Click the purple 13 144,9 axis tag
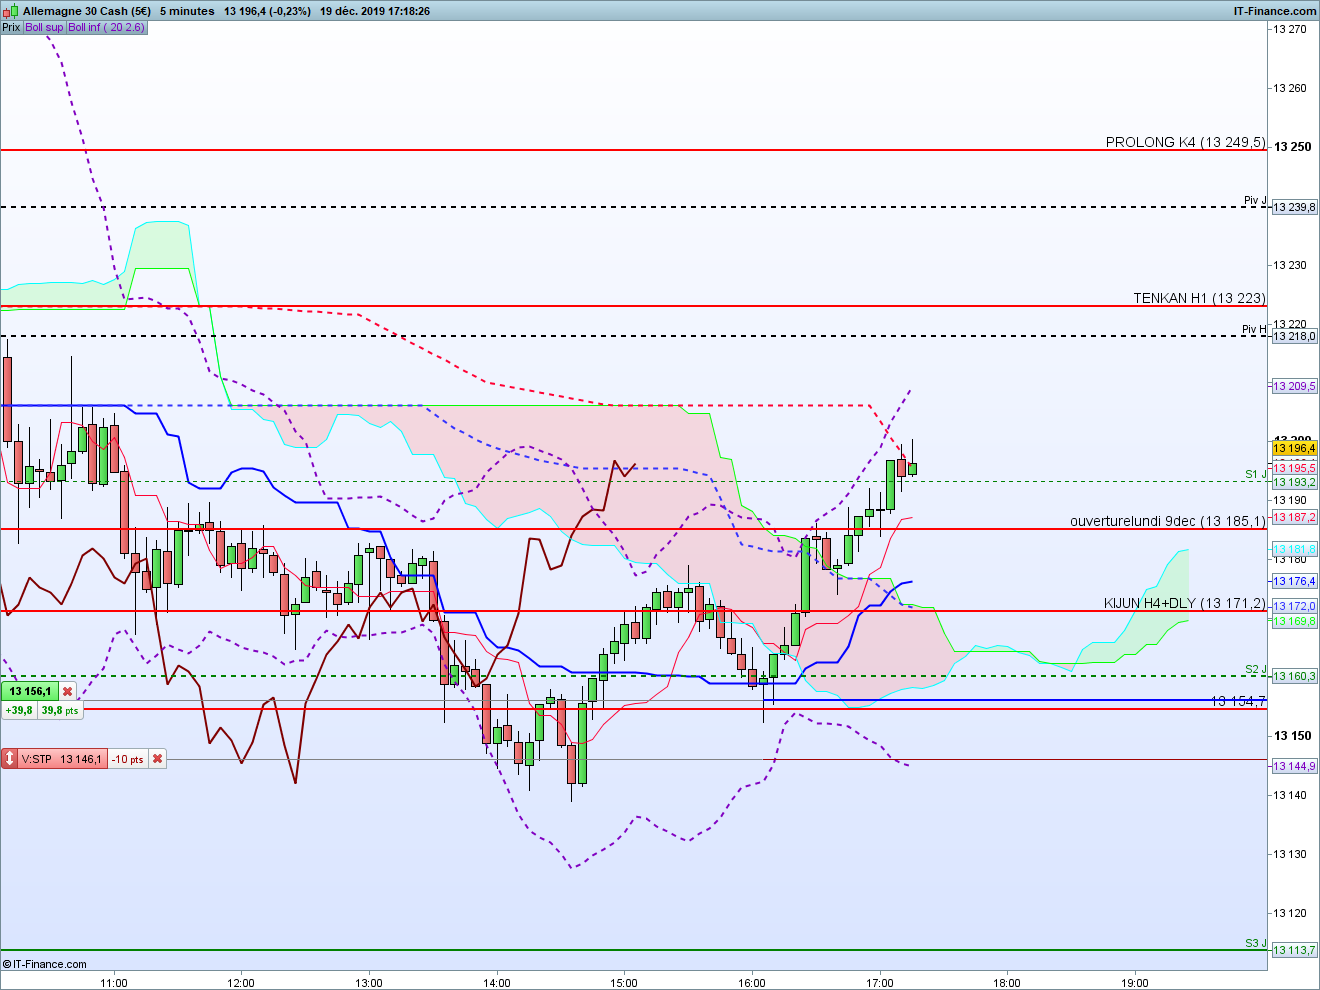1320x990 pixels. click(x=1294, y=766)
